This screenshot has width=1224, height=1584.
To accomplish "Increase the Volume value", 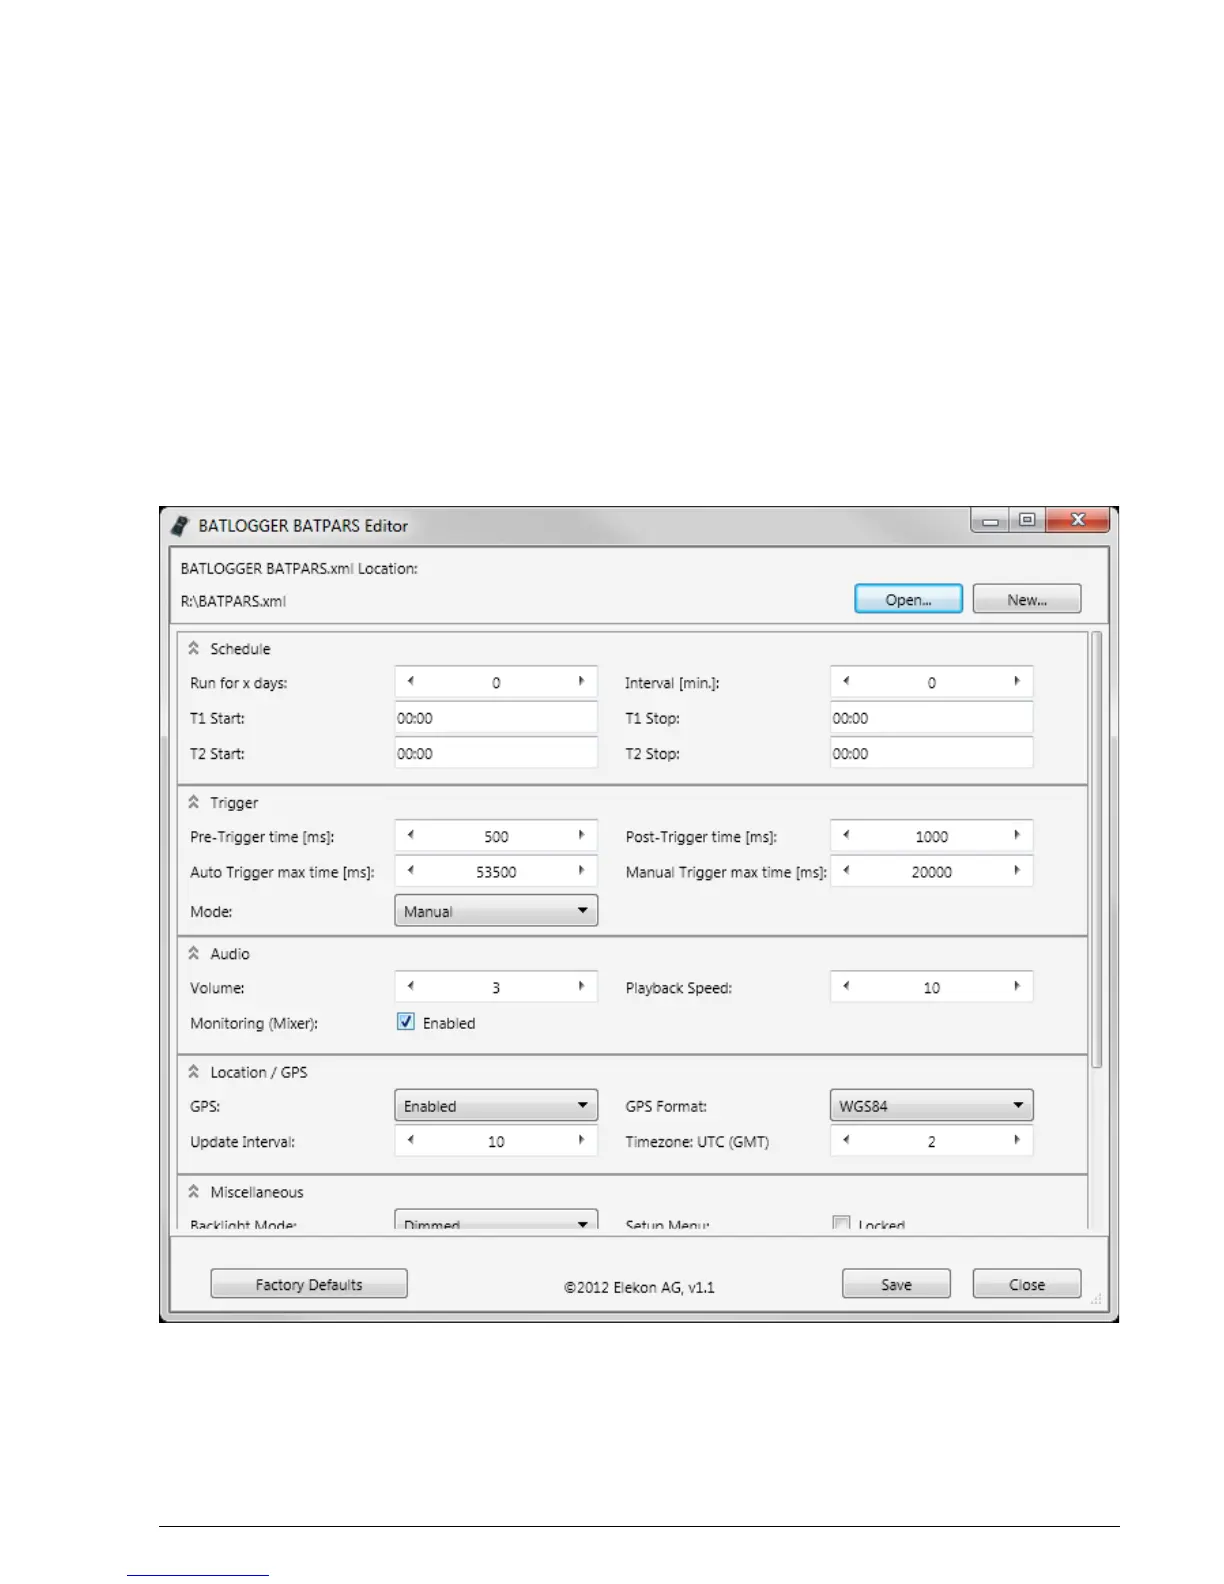I will [581, 986].
